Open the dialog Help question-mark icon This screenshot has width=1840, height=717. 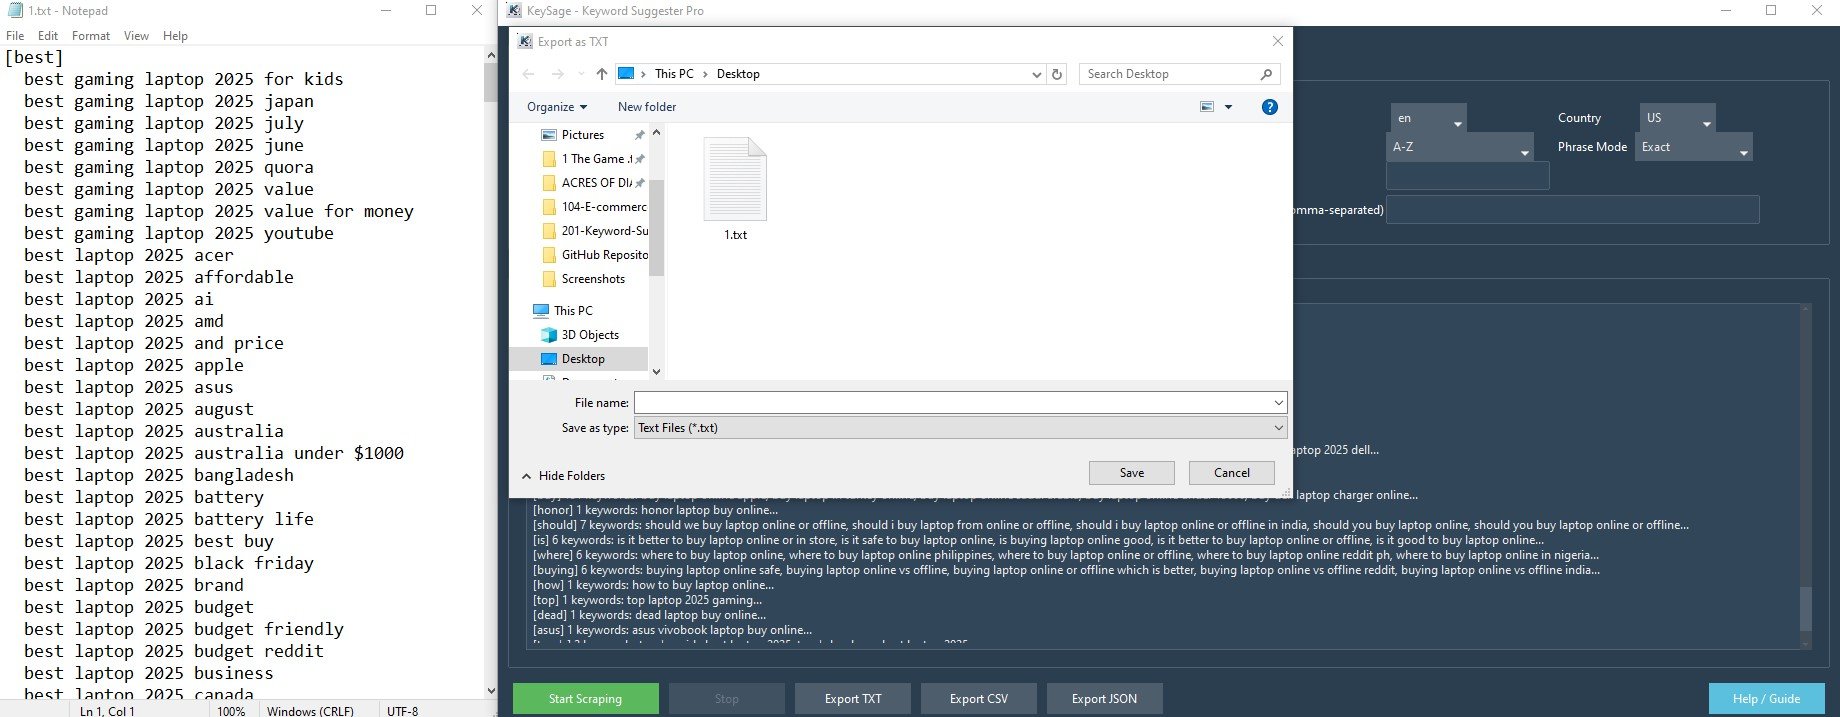pyautogui.click(x=1269, y=107)
